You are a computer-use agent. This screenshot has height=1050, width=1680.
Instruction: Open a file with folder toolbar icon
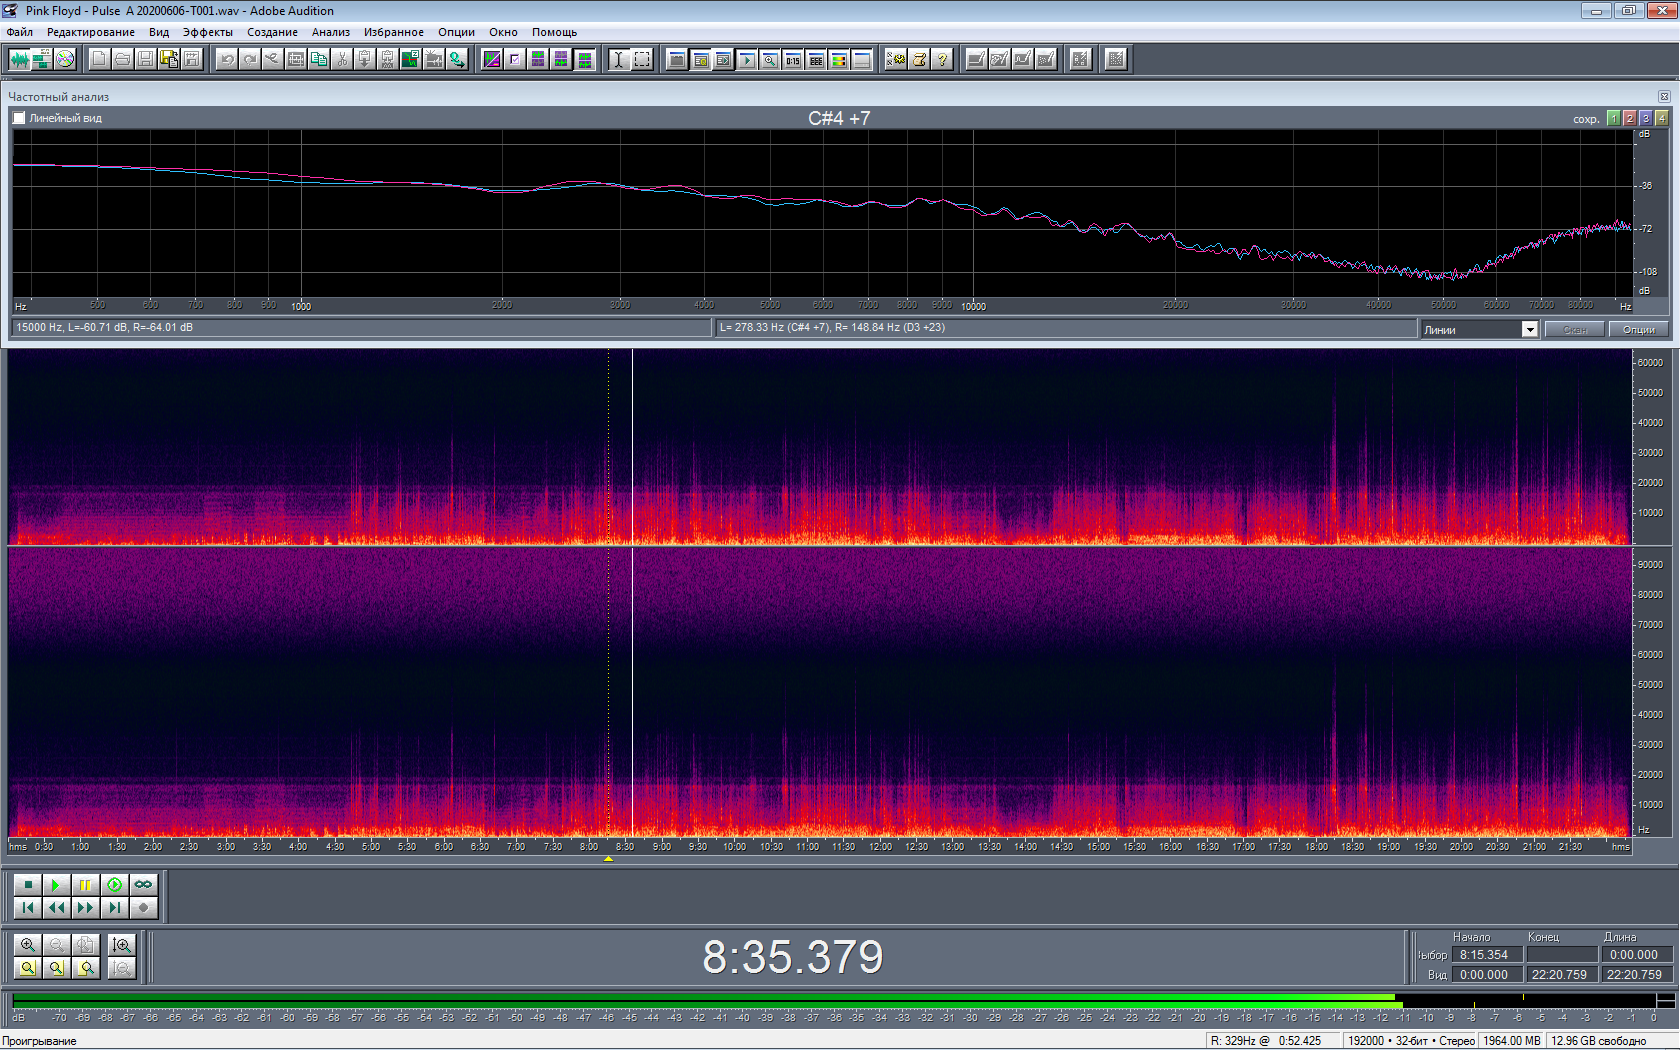click(122, 59)
